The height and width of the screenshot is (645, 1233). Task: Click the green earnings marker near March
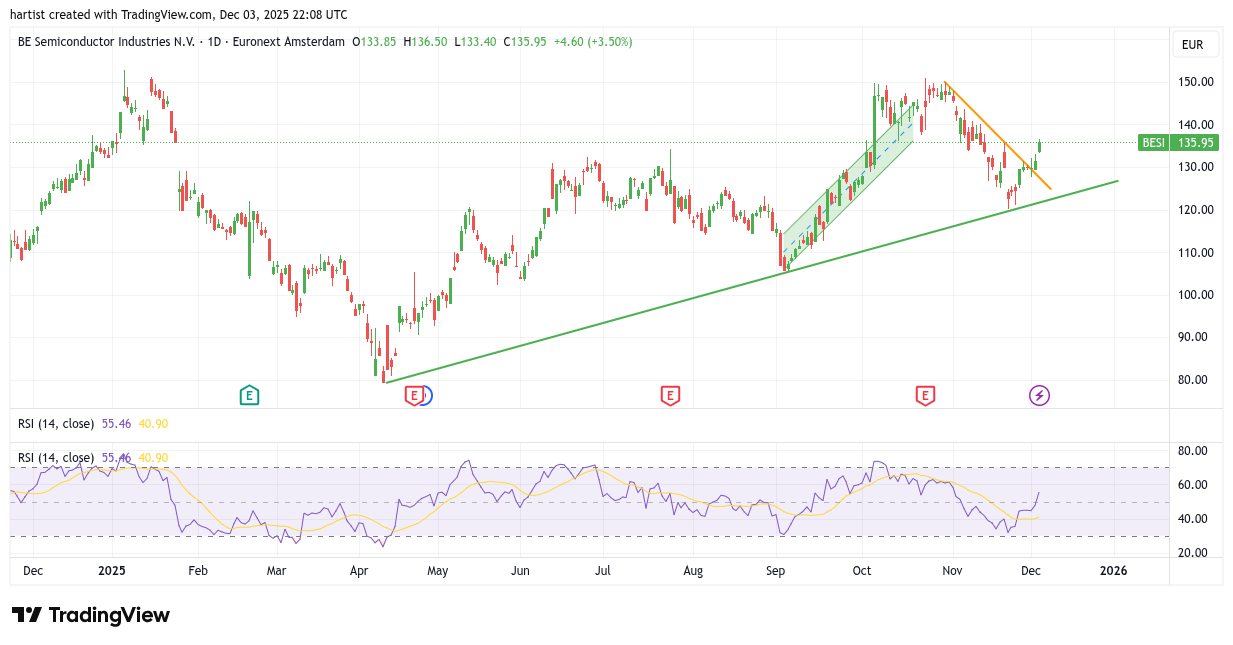249,396
